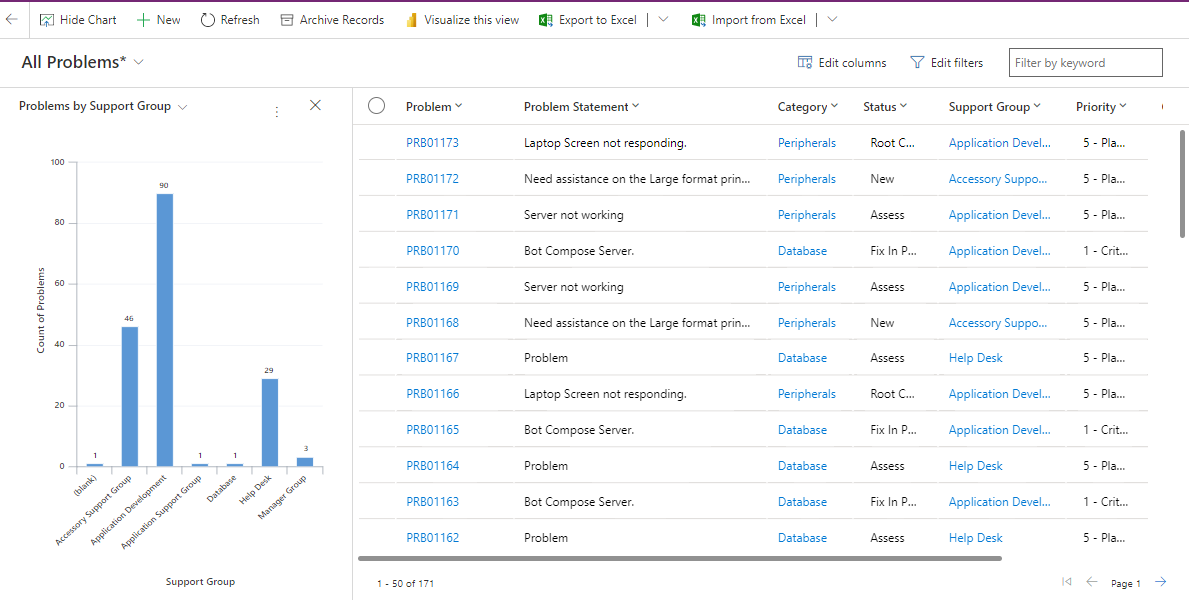Toggle selection on the PRB01166 row
Viewport: 1189px width, 600px height.
coord(376,393)
